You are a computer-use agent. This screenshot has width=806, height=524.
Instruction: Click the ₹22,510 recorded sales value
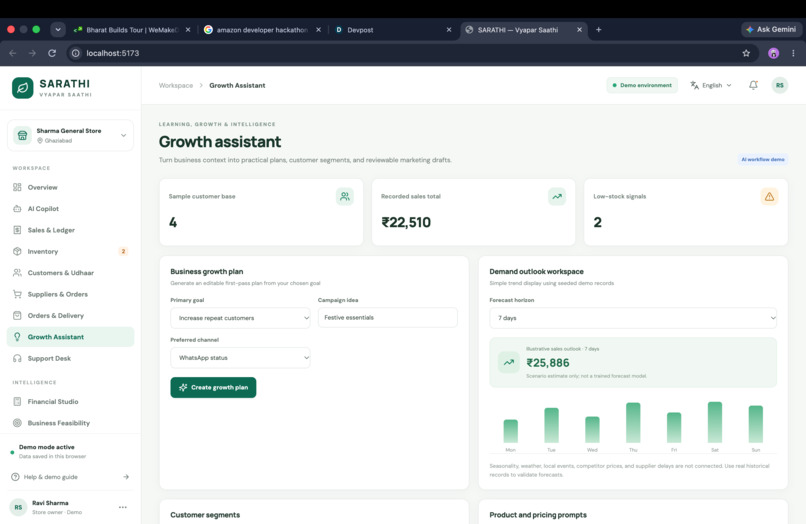(406, 222)
